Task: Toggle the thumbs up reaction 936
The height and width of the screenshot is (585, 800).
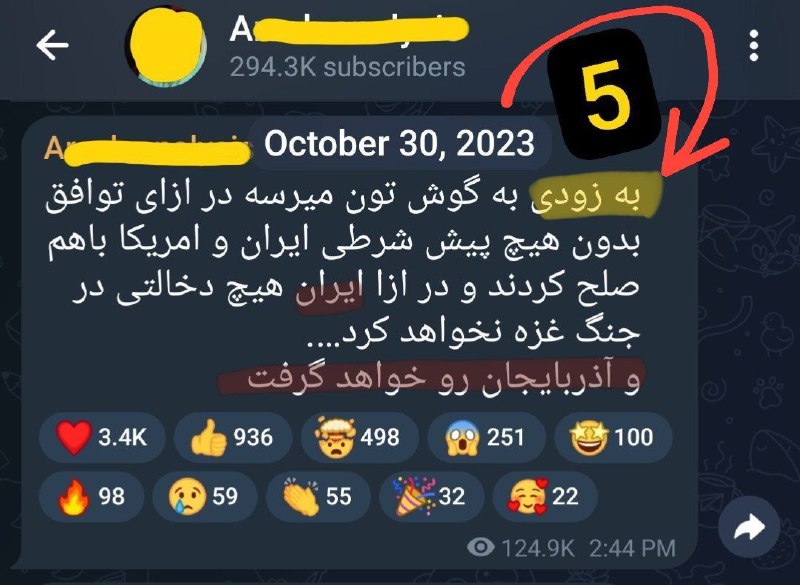Action: [x=233, y=438]
